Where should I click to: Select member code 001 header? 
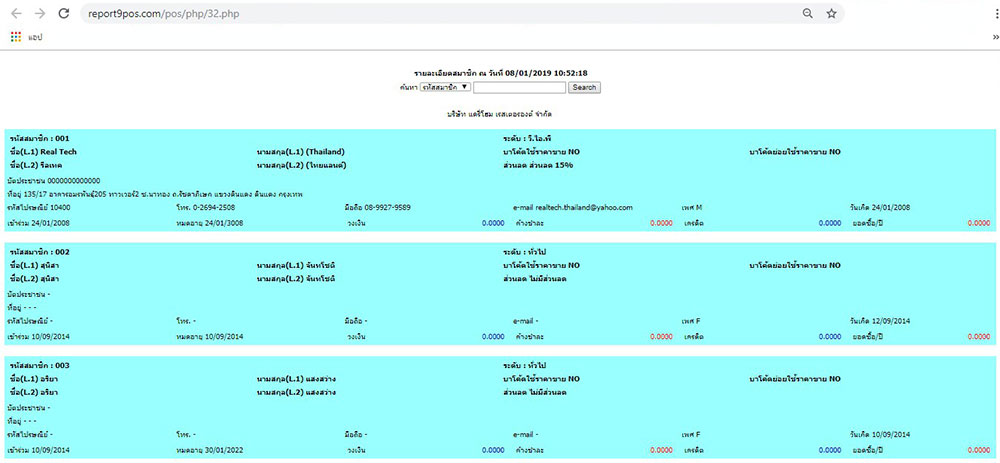pos(39,138)
